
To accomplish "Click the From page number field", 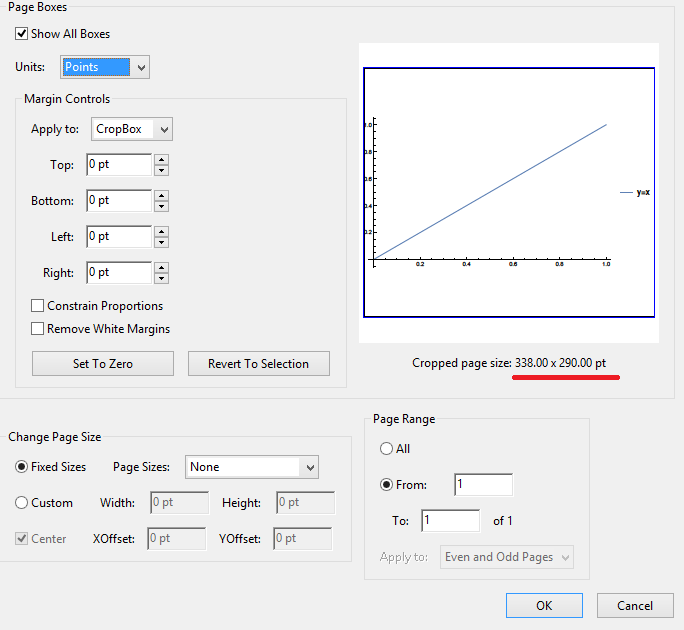I will 483,485.
